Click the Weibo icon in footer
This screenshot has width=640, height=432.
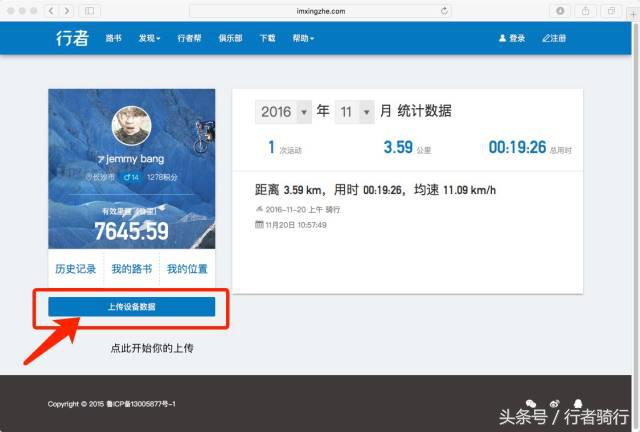(554, 403)
